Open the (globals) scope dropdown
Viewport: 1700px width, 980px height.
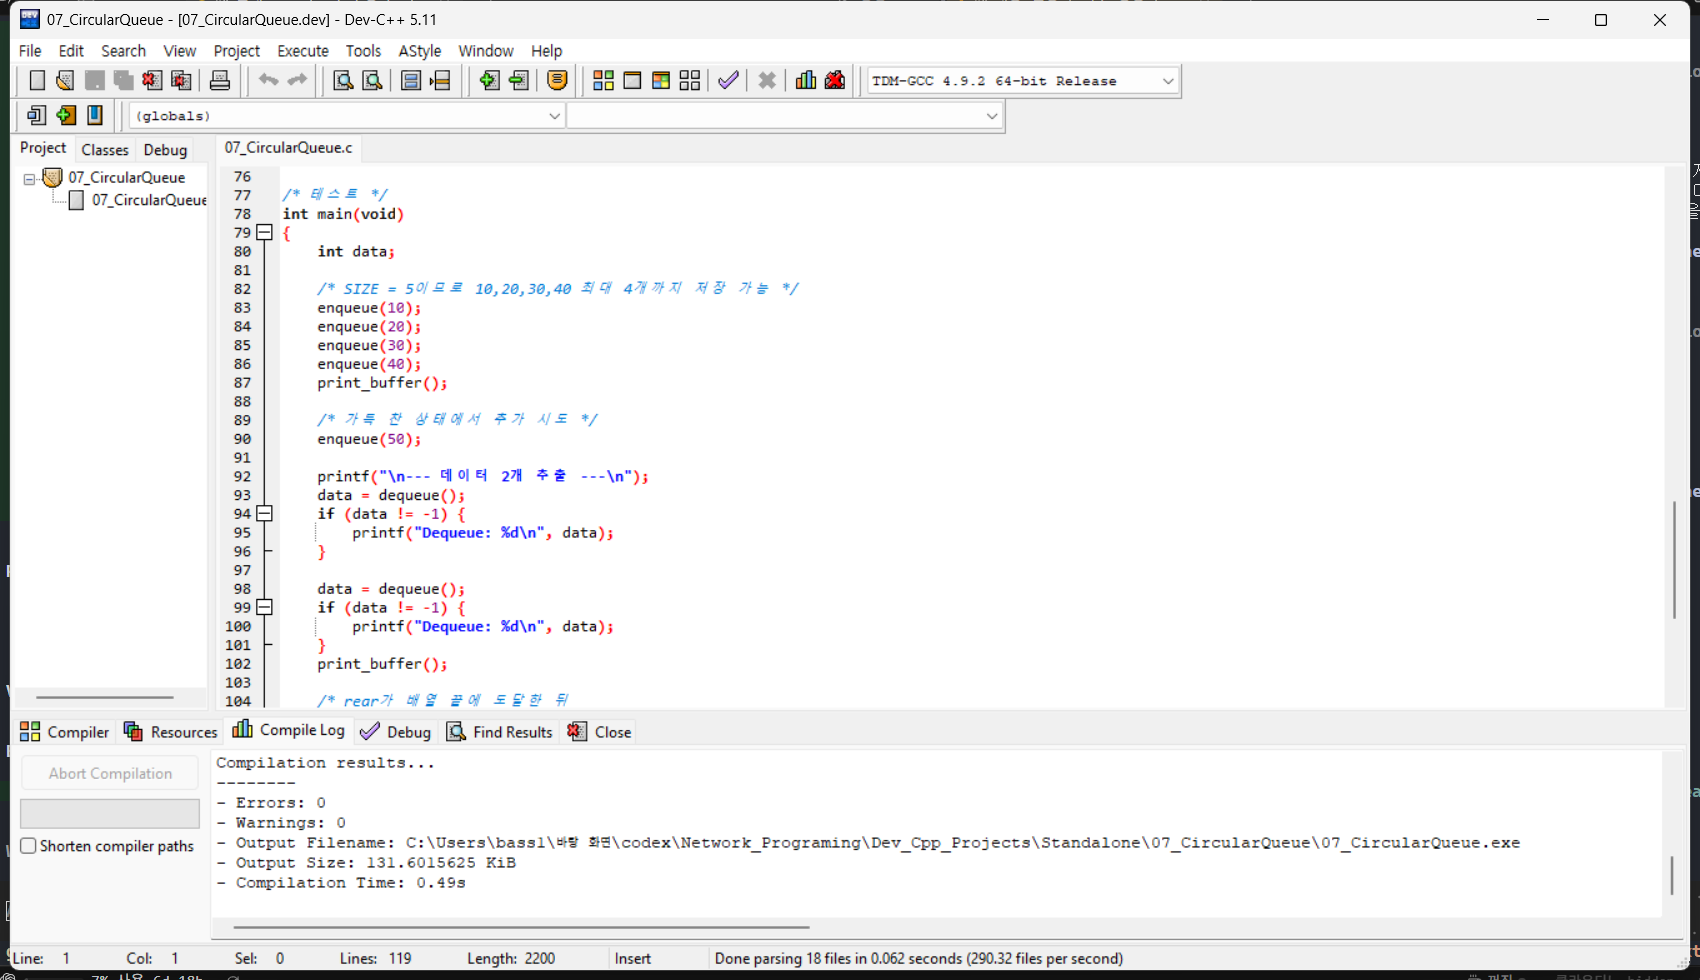554,116
